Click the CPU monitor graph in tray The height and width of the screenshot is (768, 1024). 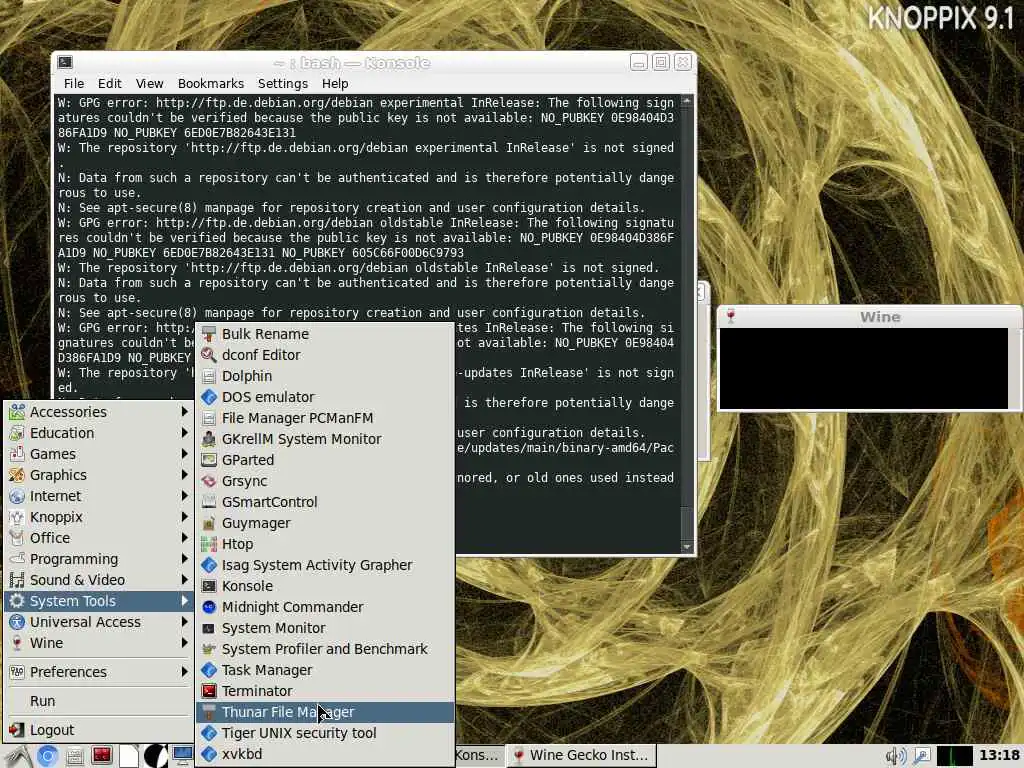(954, 756)
